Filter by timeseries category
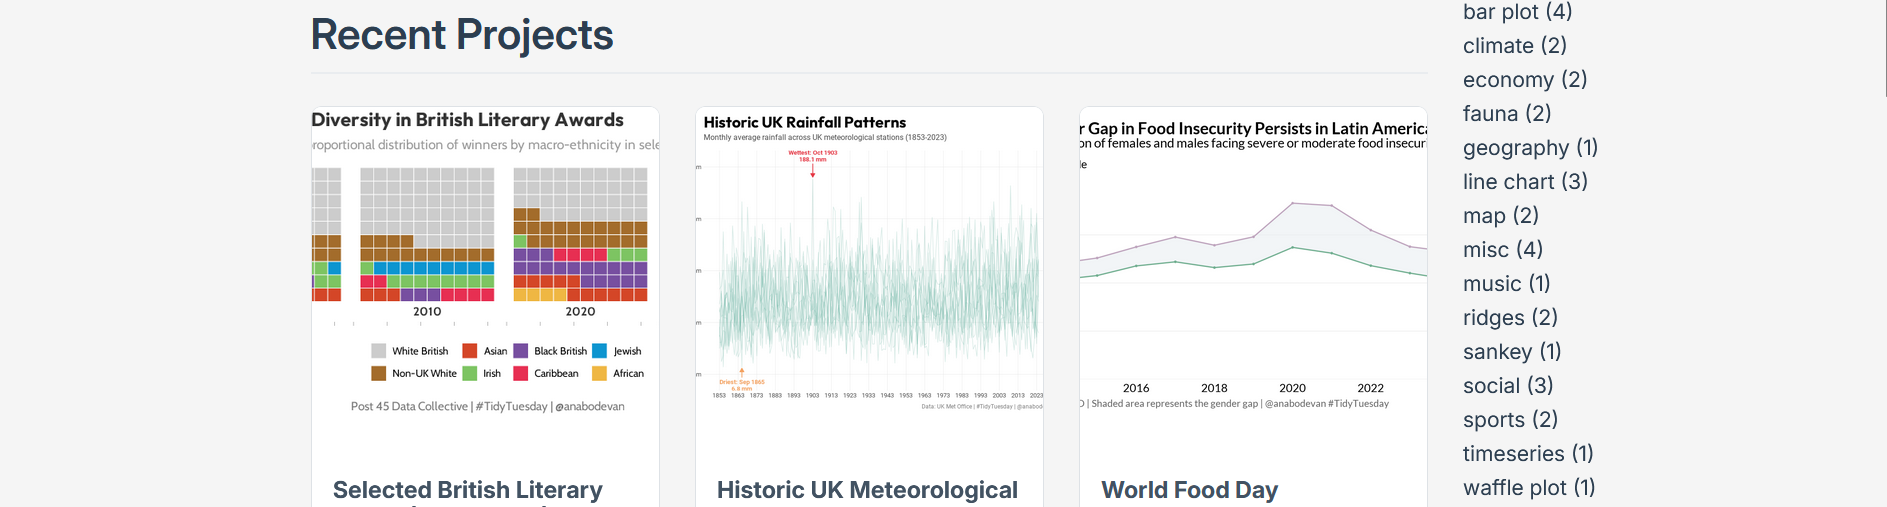This screenshot has height=507, width=1887. tap(1527, 454)
